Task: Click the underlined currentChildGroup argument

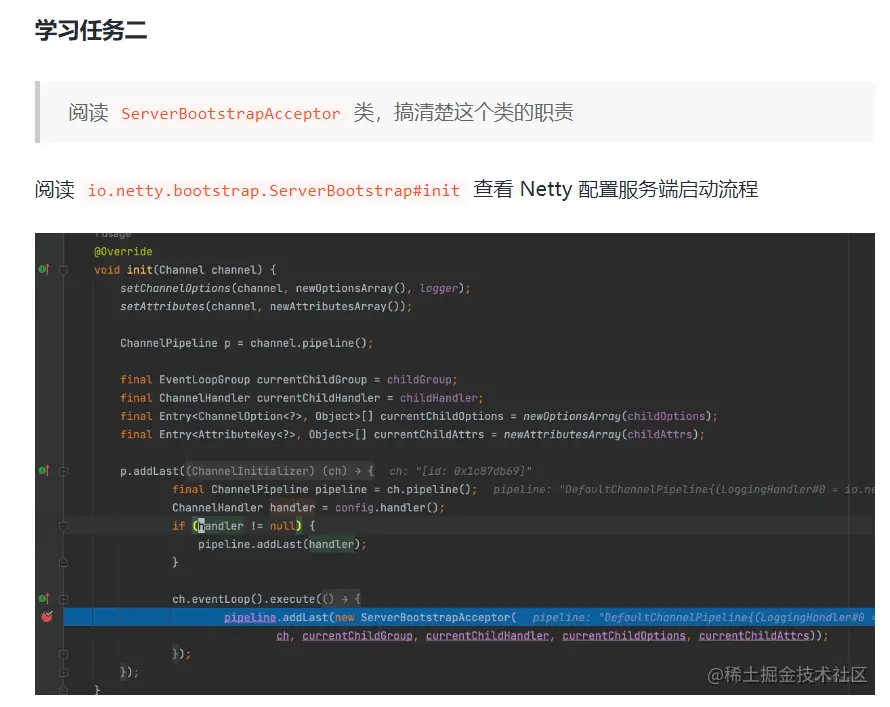Action: tap(357, 636)
